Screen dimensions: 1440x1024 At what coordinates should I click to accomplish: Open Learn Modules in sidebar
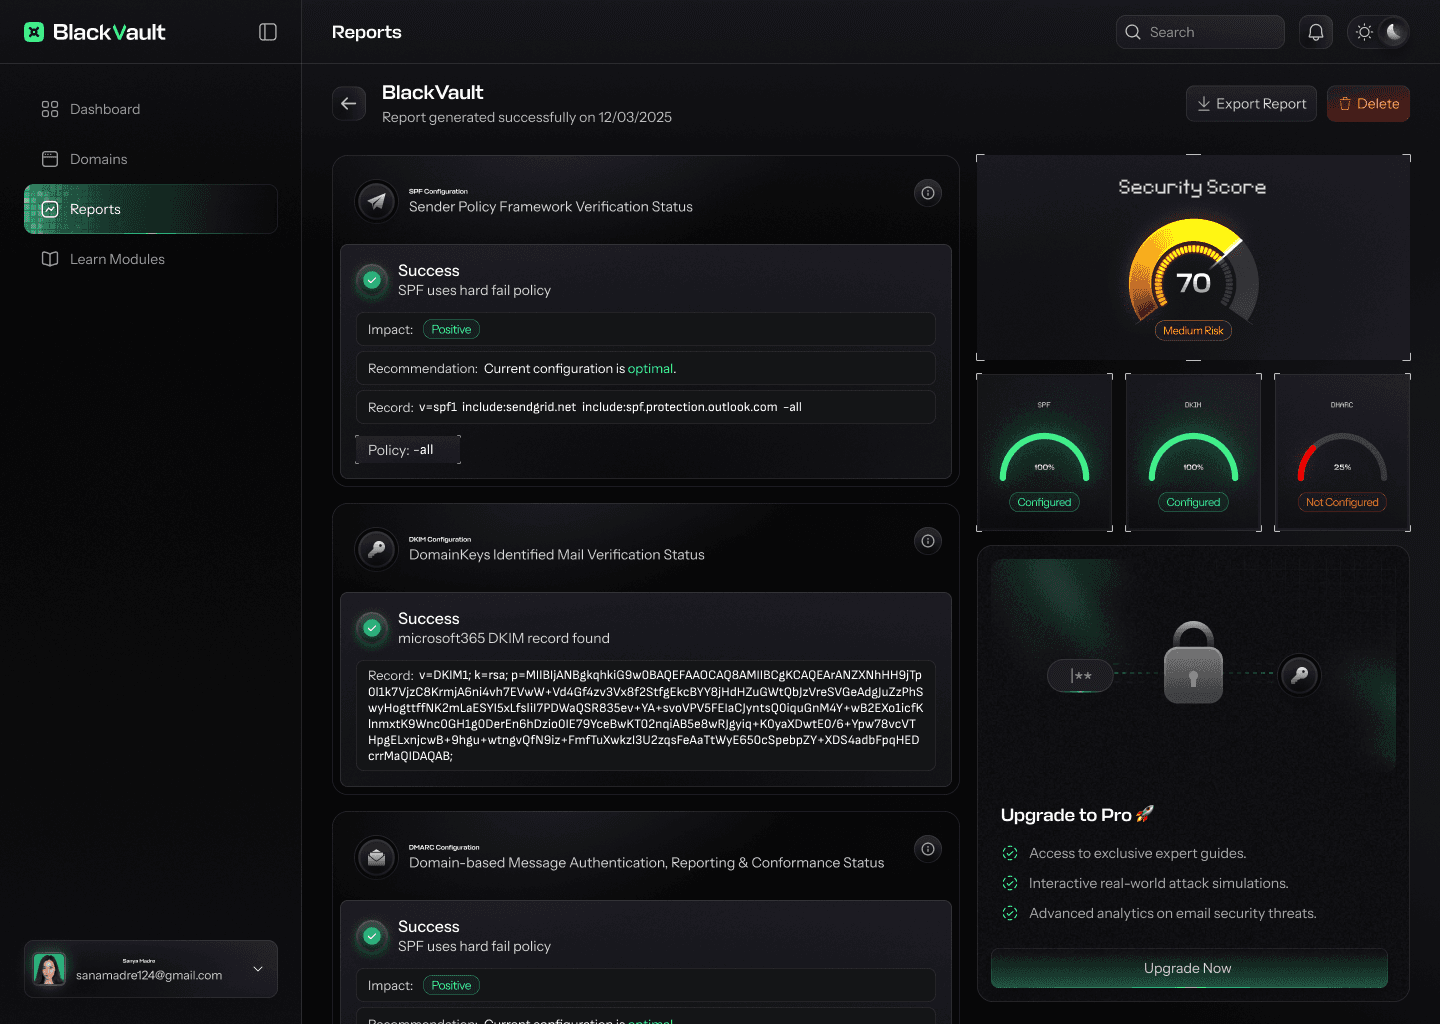151,259
